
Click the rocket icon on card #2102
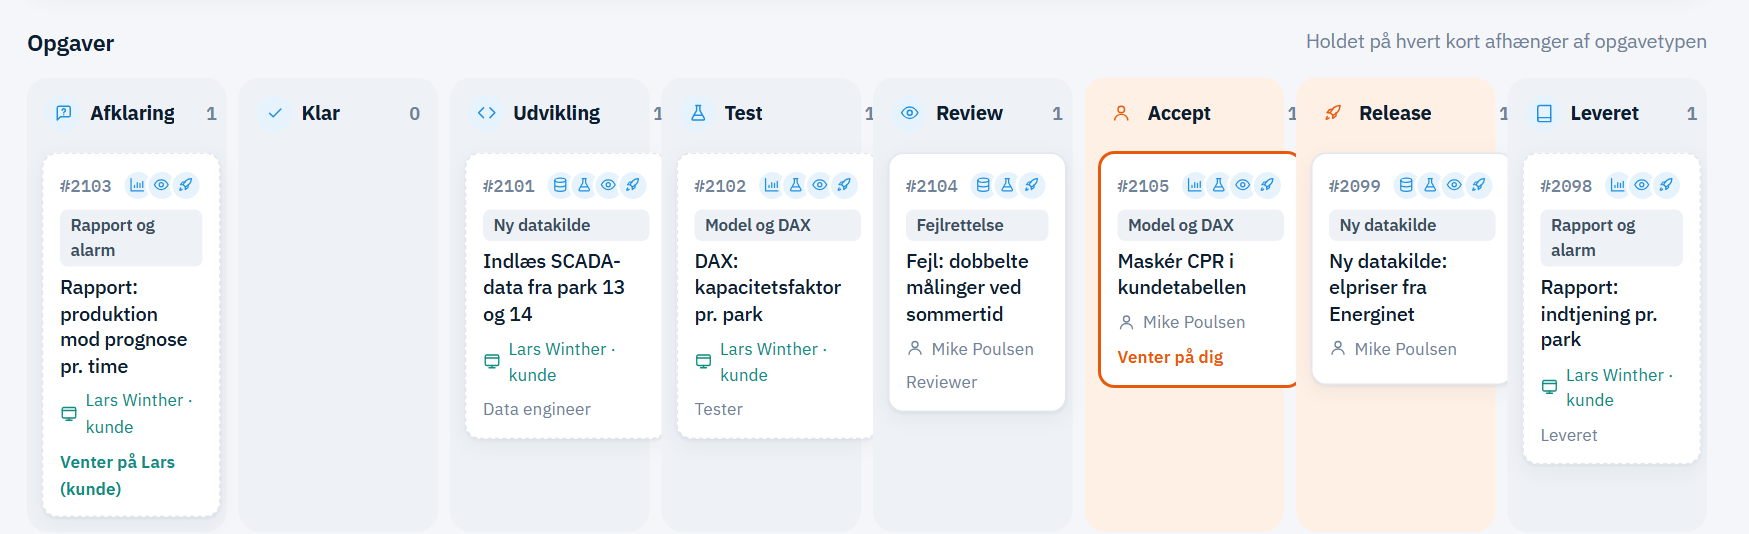click(x=844, y=185)
